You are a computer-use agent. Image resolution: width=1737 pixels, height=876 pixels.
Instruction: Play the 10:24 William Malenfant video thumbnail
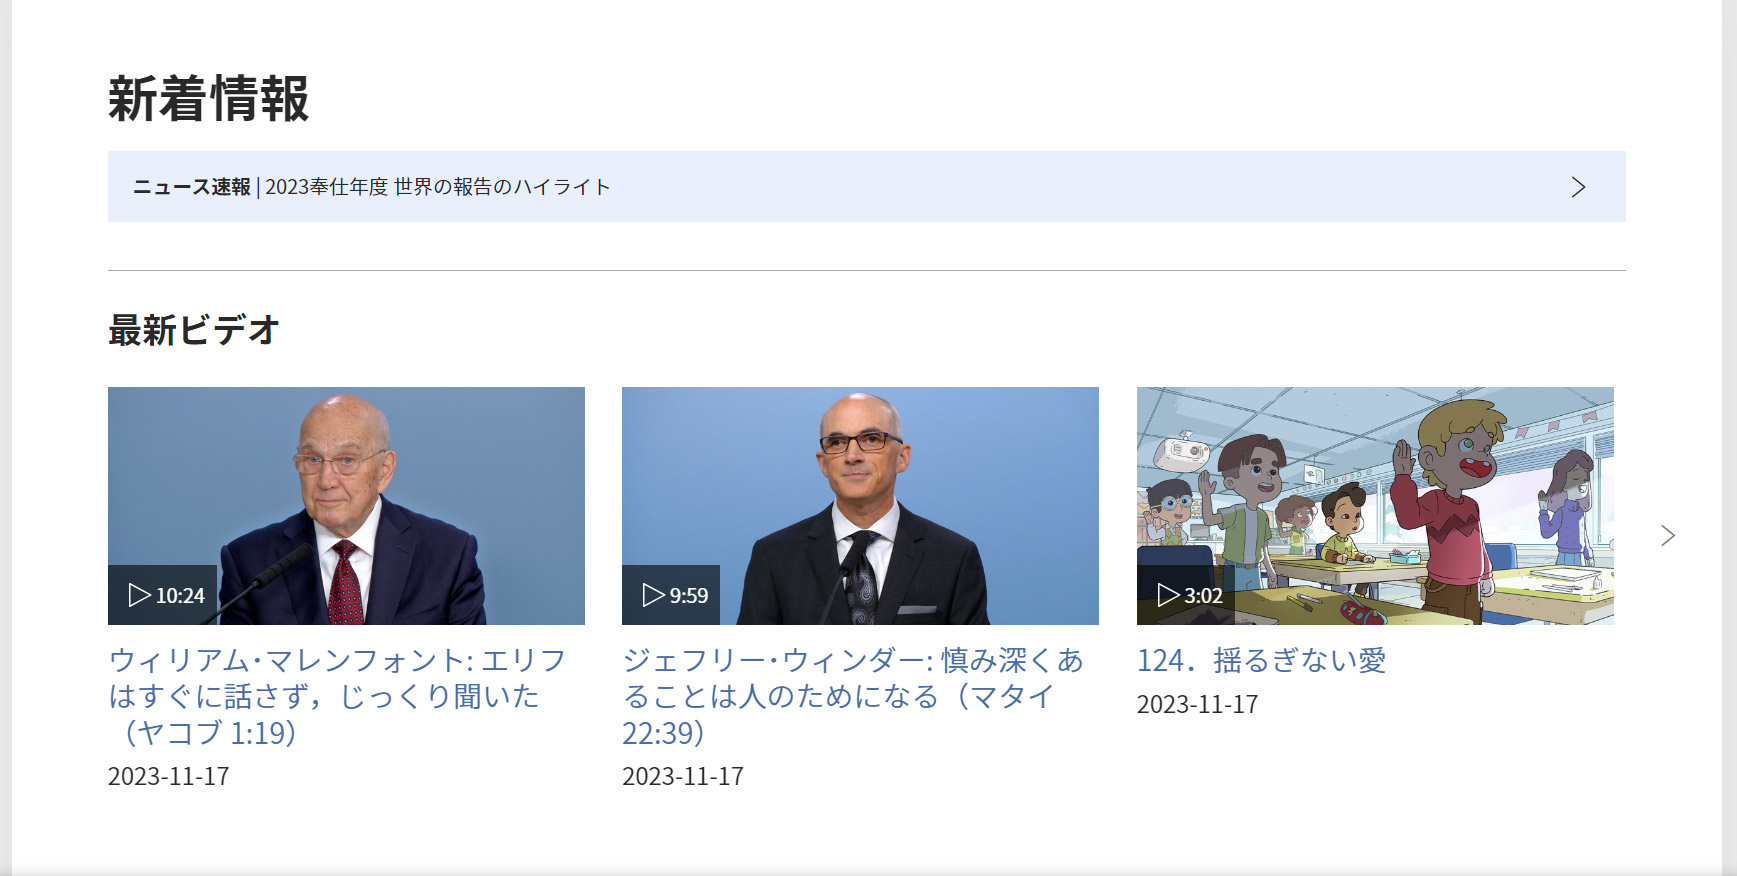(x=346, y=506)
